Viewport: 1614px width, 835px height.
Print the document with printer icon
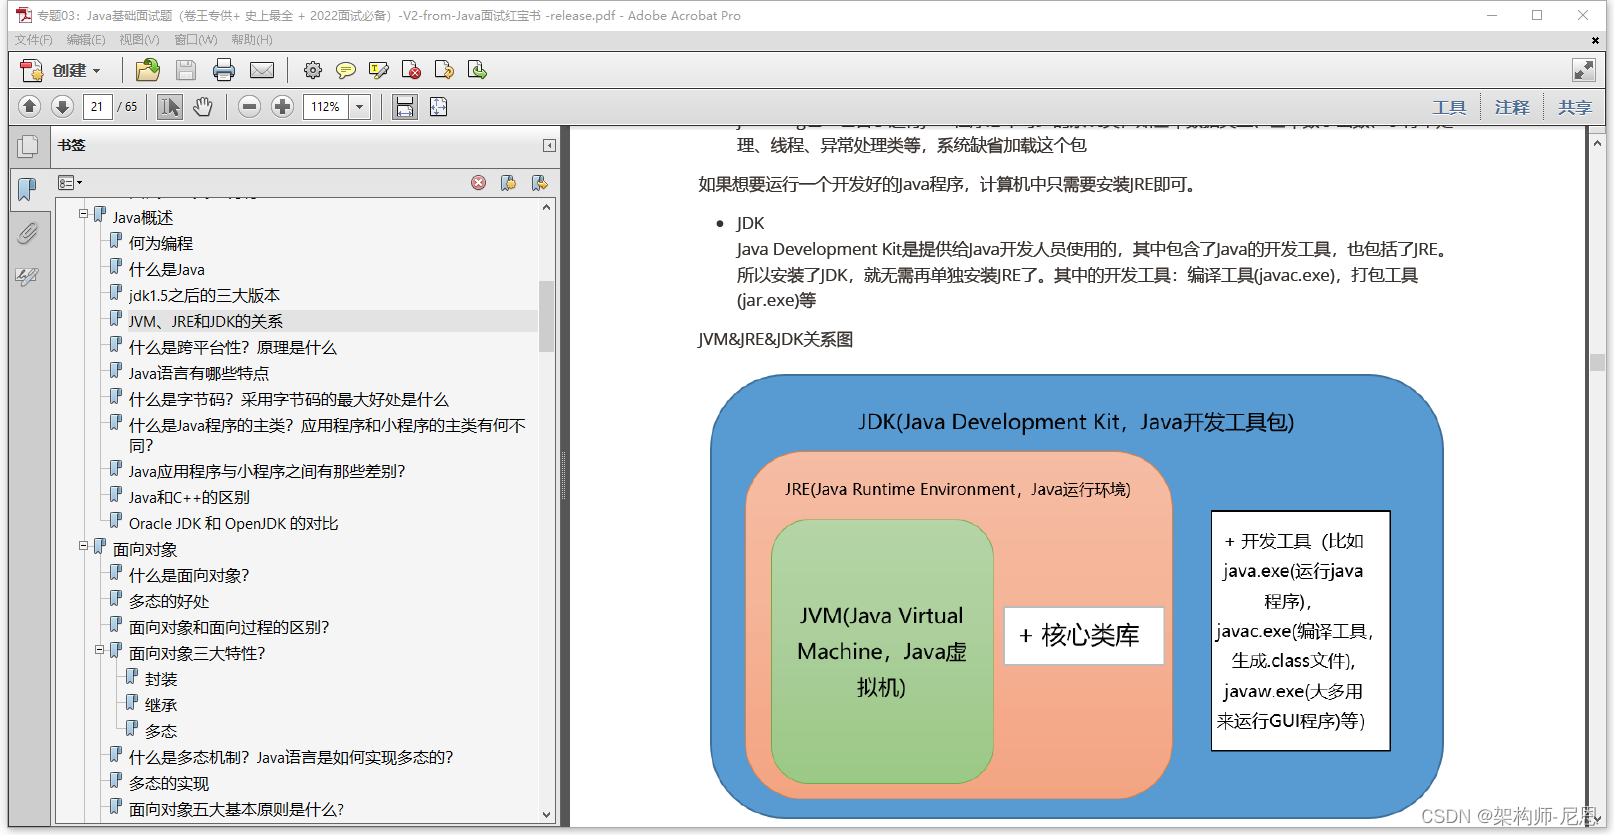pos(224,70)
